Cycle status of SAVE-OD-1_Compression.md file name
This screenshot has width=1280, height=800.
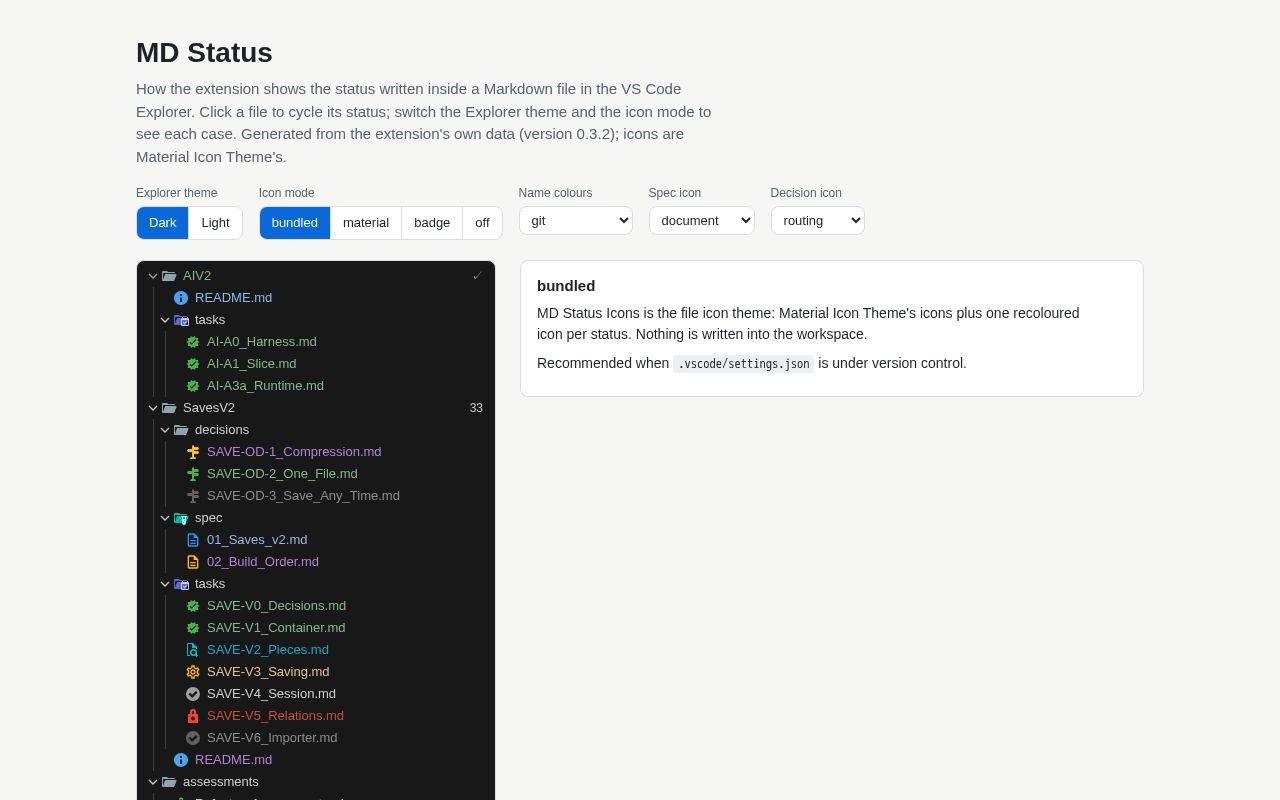click(x=294, y=452)
